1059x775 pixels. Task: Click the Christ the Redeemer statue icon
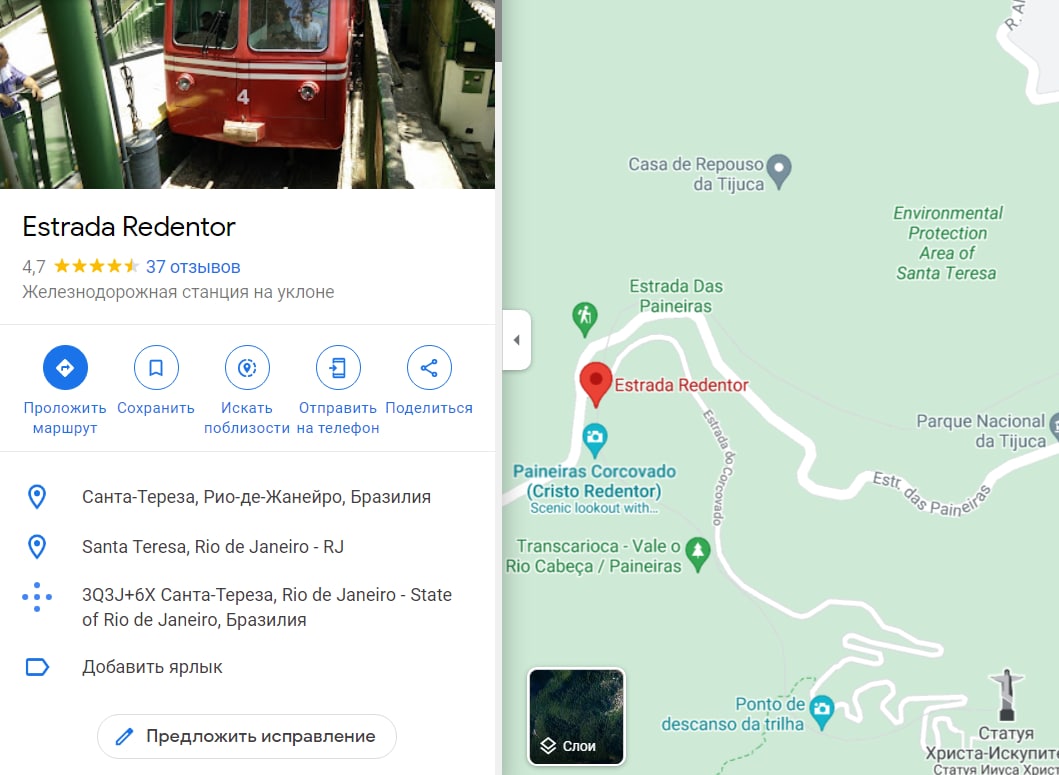coord(1006,695)
